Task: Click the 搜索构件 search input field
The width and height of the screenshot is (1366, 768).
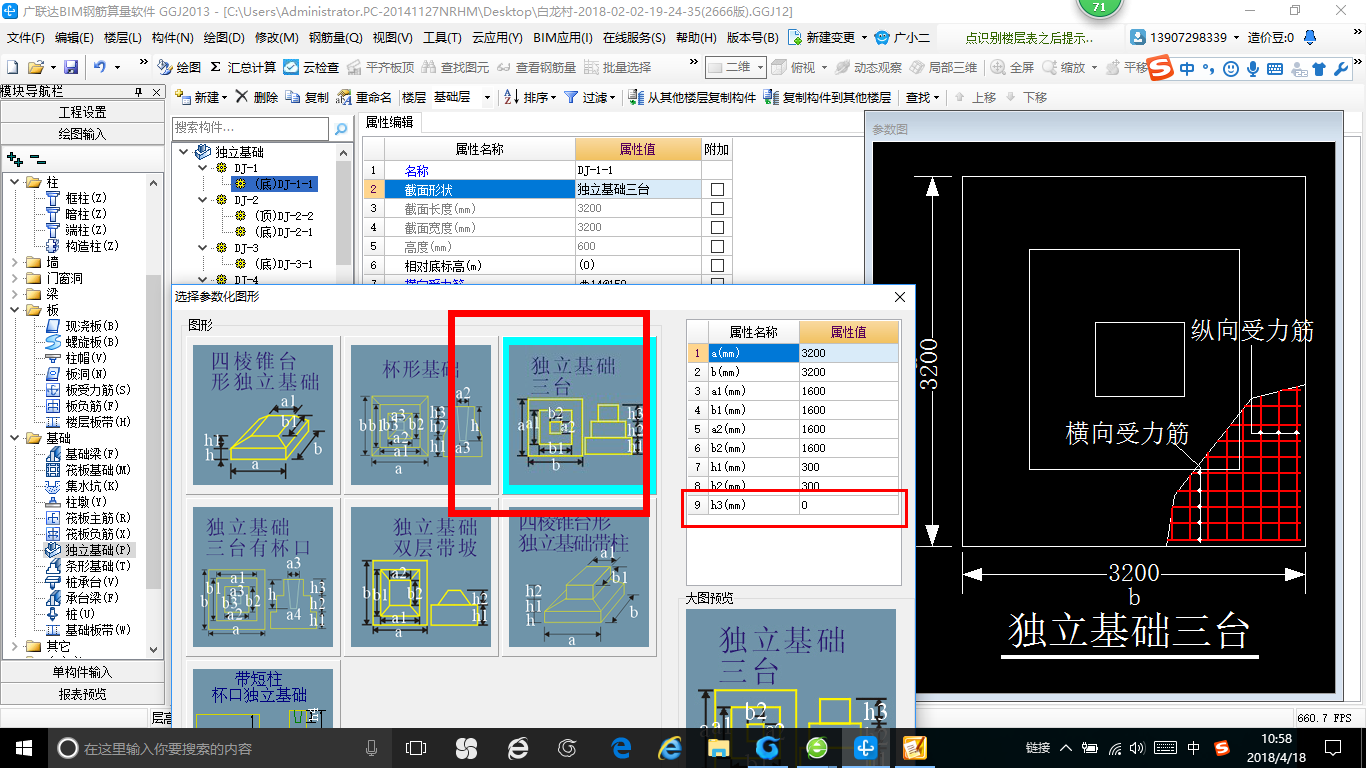Action: tap(250, 128)
